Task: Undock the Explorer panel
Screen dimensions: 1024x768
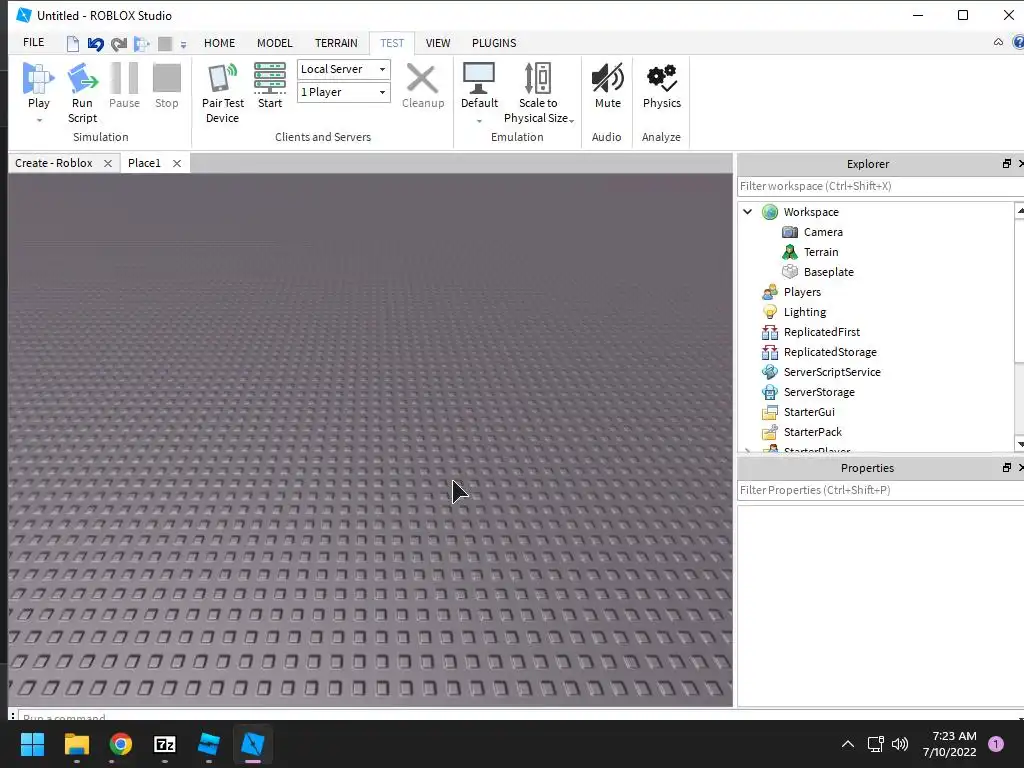Action: [1006, 164]
